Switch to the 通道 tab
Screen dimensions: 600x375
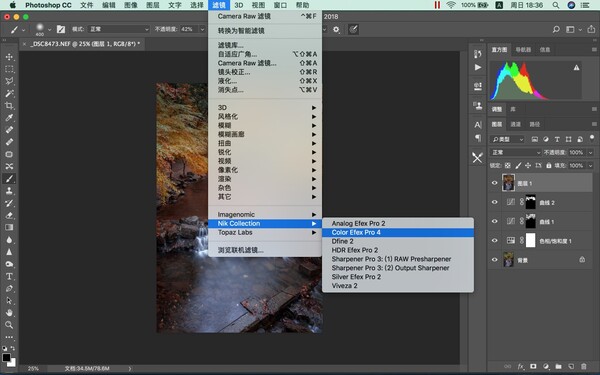[x=515, y=124]
